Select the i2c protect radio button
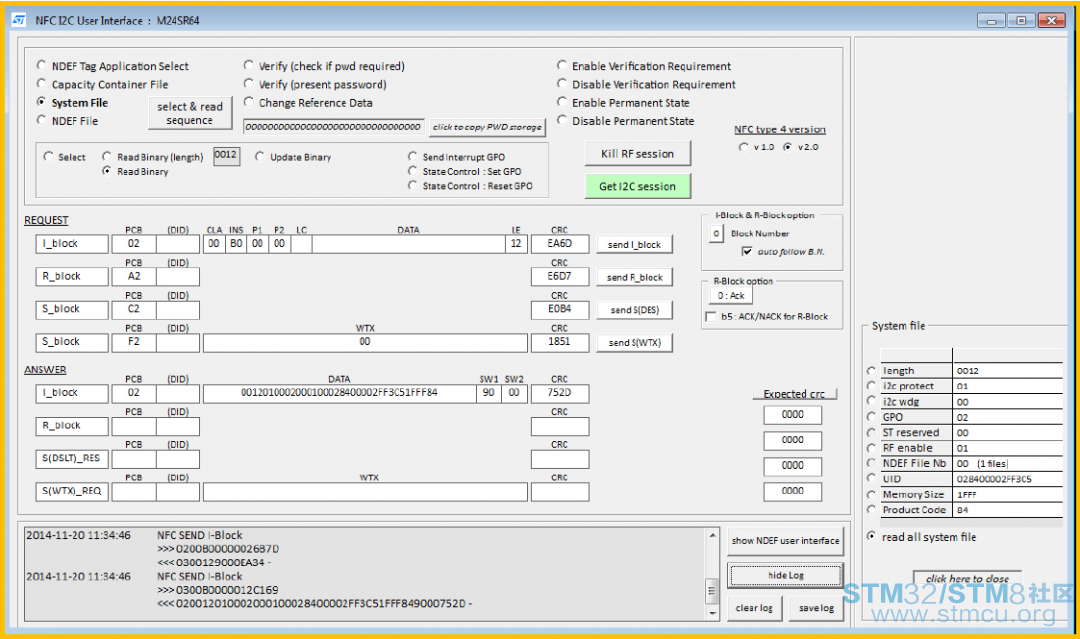1080x639 pixels. click(871, 386)
